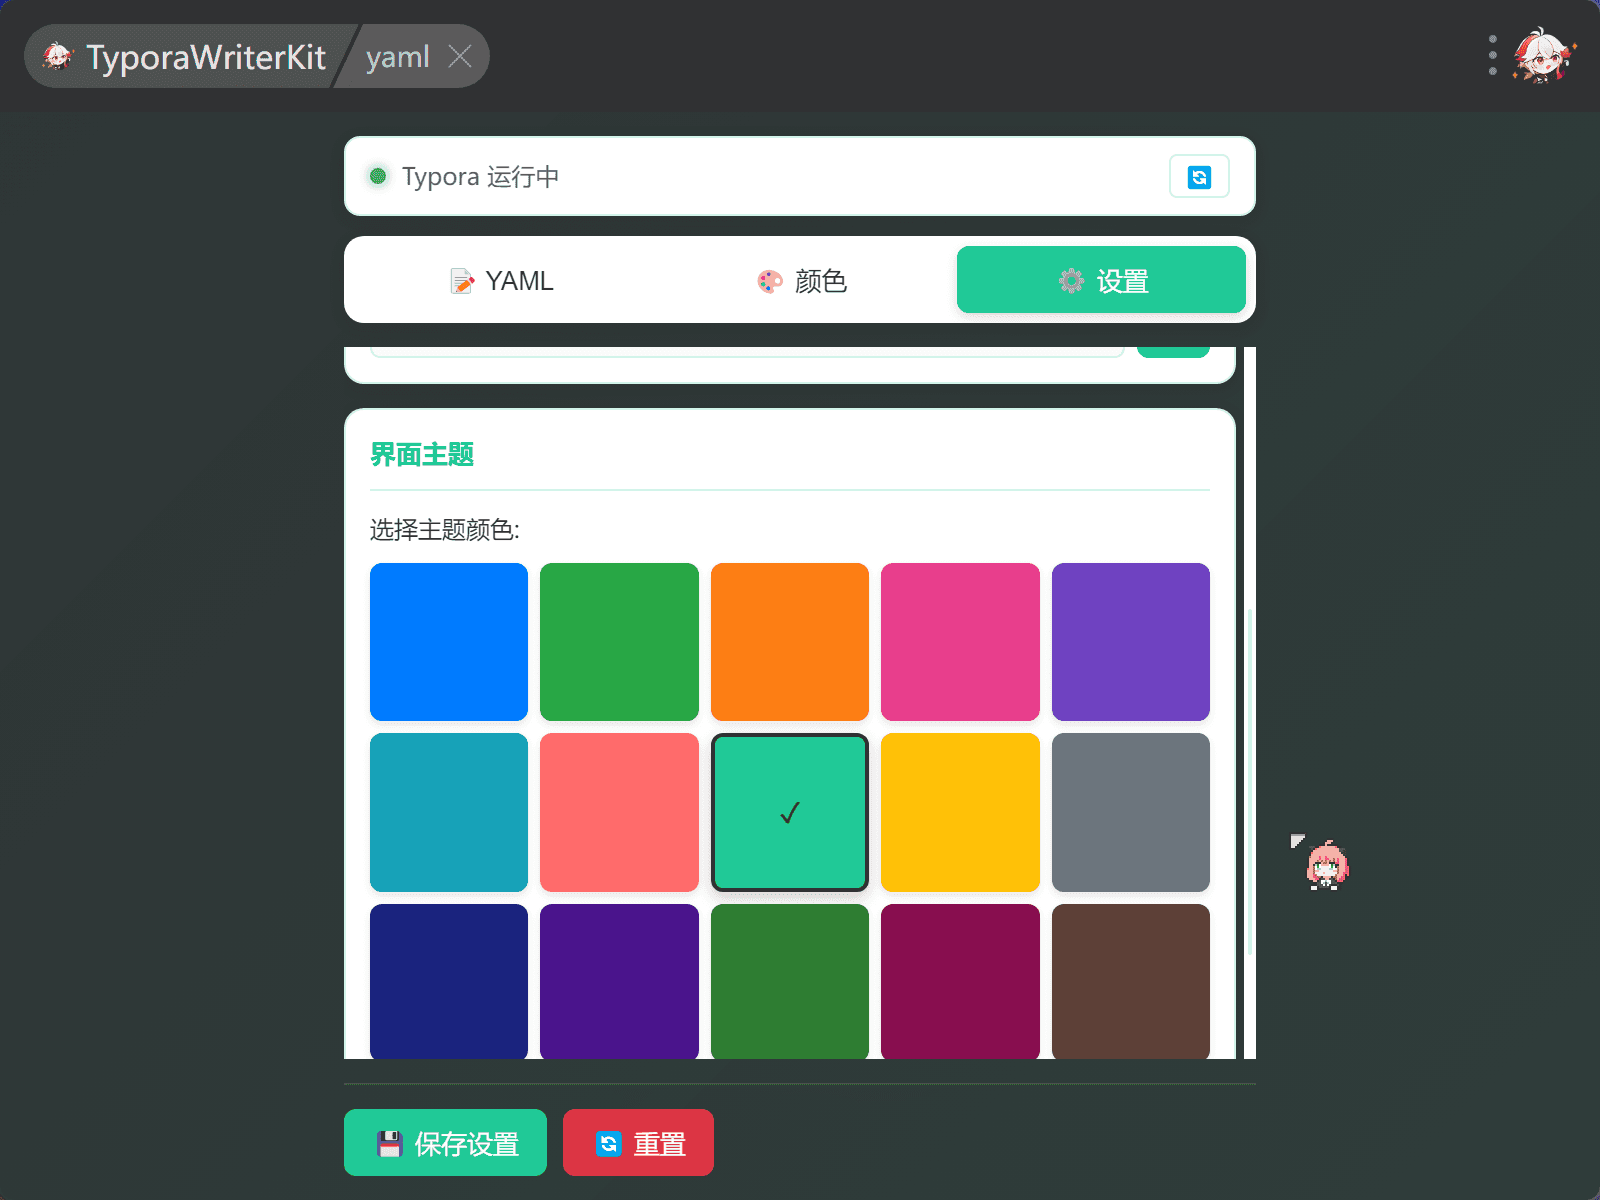Click 保存设置 to save settings
Screen dimensions: 1600x1200
pyautogui.click(x=445, y=1142)
